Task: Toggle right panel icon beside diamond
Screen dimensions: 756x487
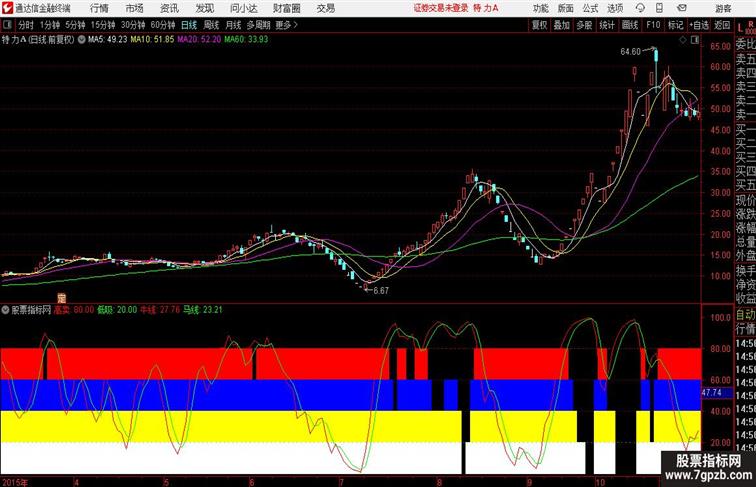Action: (695, 40)
